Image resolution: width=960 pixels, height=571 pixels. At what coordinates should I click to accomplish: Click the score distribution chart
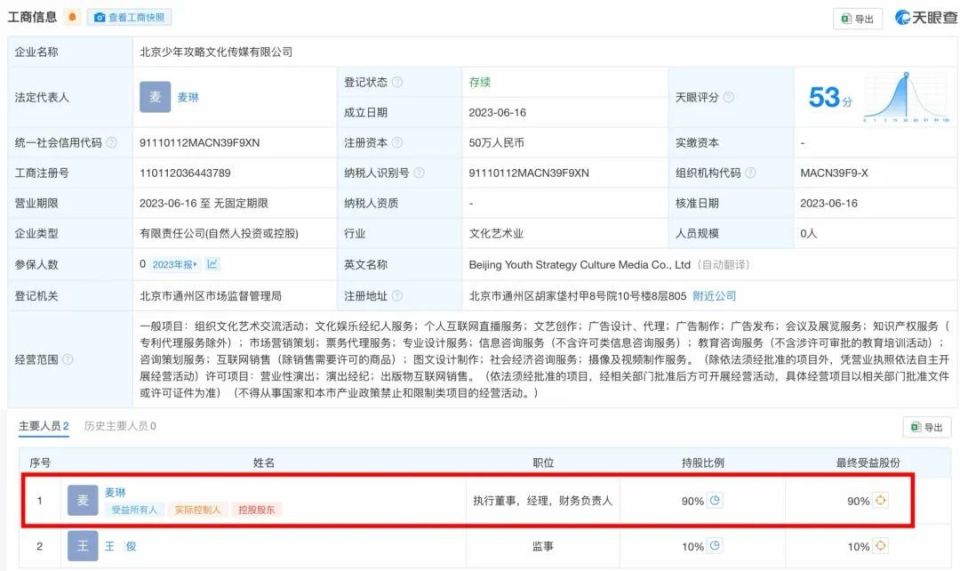[x=906, y=97]
